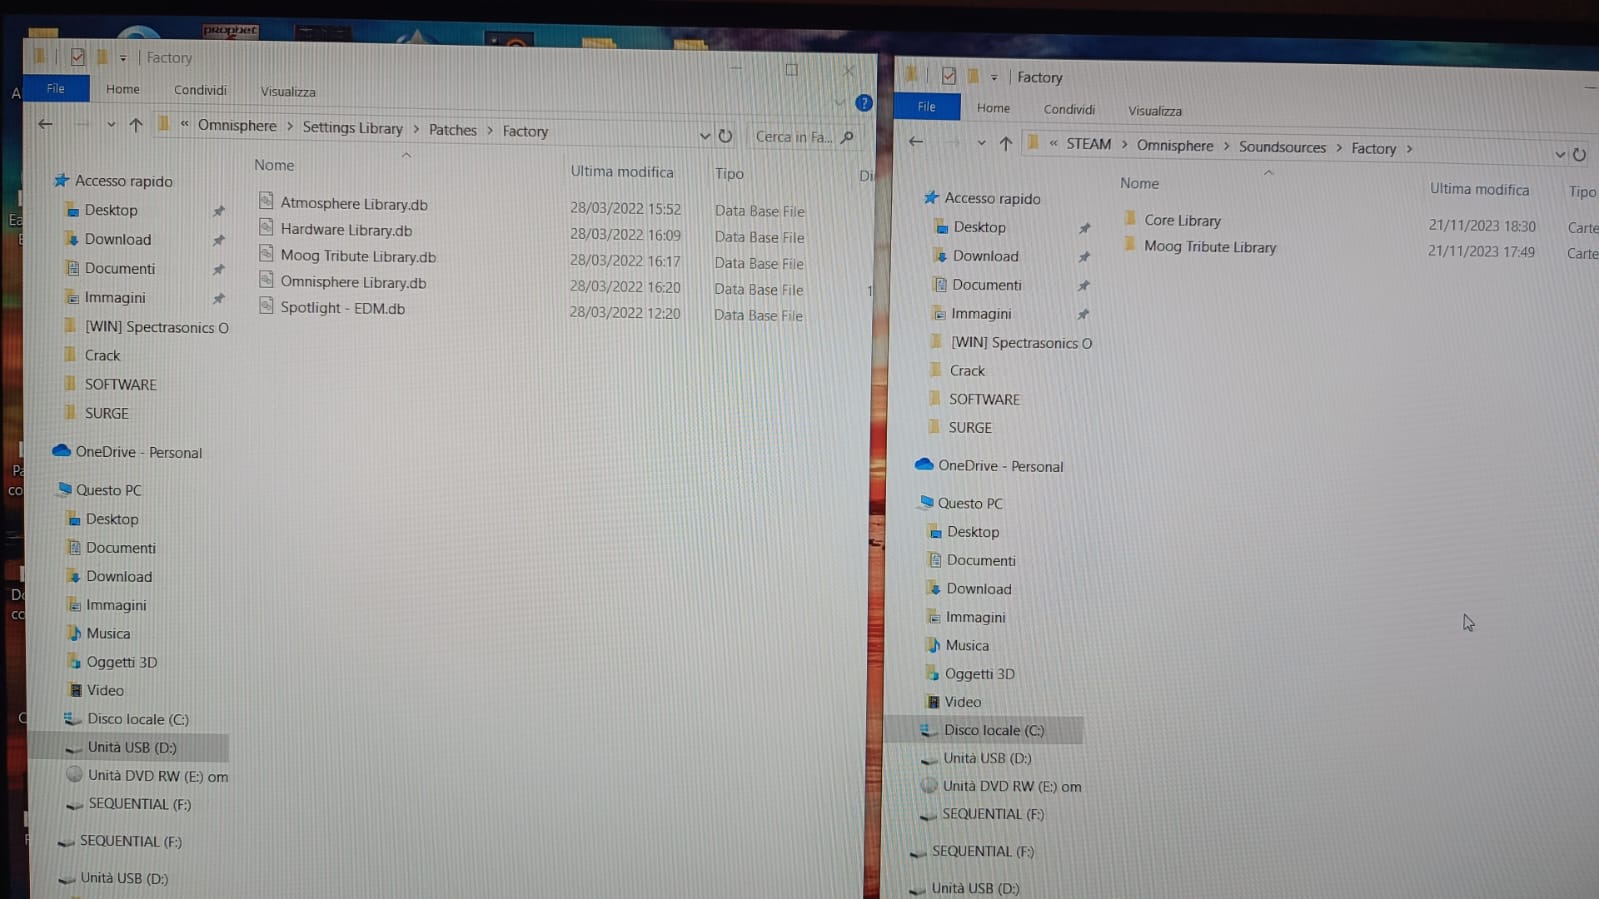
Task: Click Patches in breadcrumb path
Action: [x=453, y=130]
